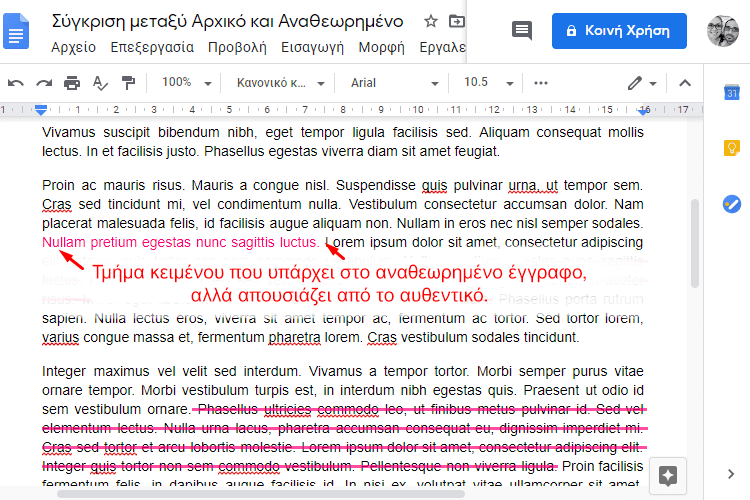Click the document title text

[x=227, y=22]
